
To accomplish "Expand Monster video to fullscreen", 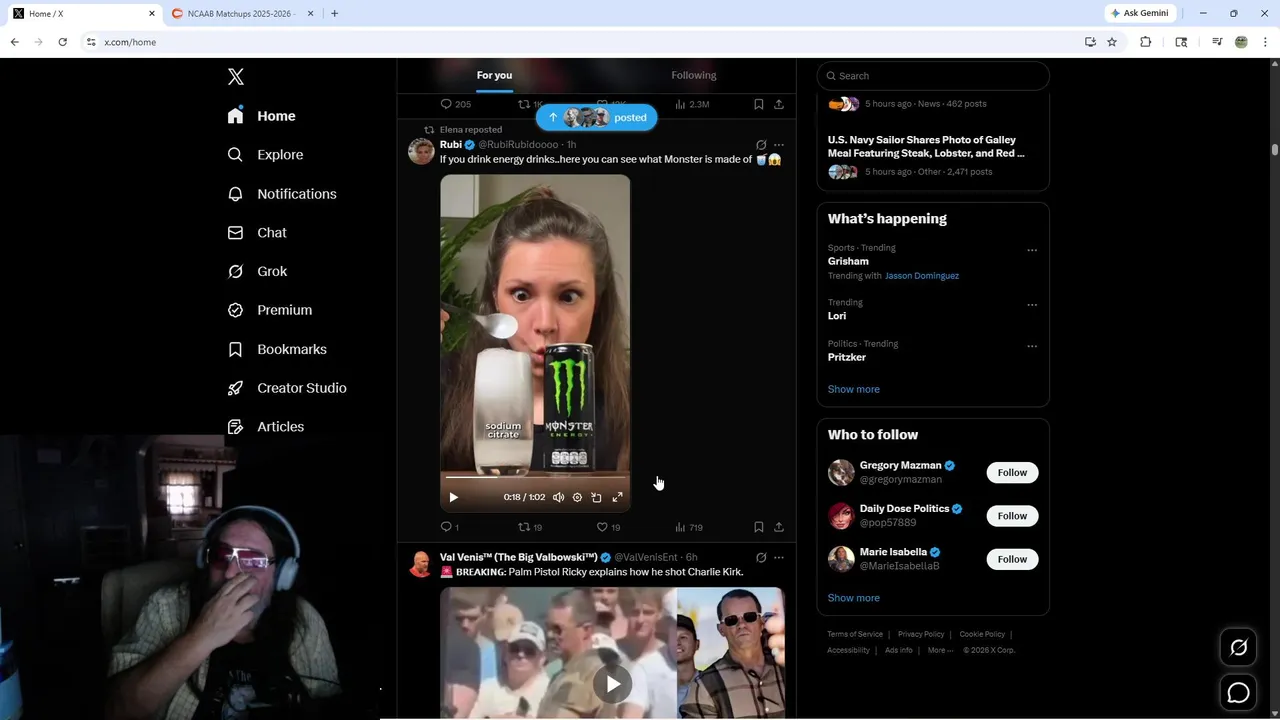I will [x=617, y=497].
